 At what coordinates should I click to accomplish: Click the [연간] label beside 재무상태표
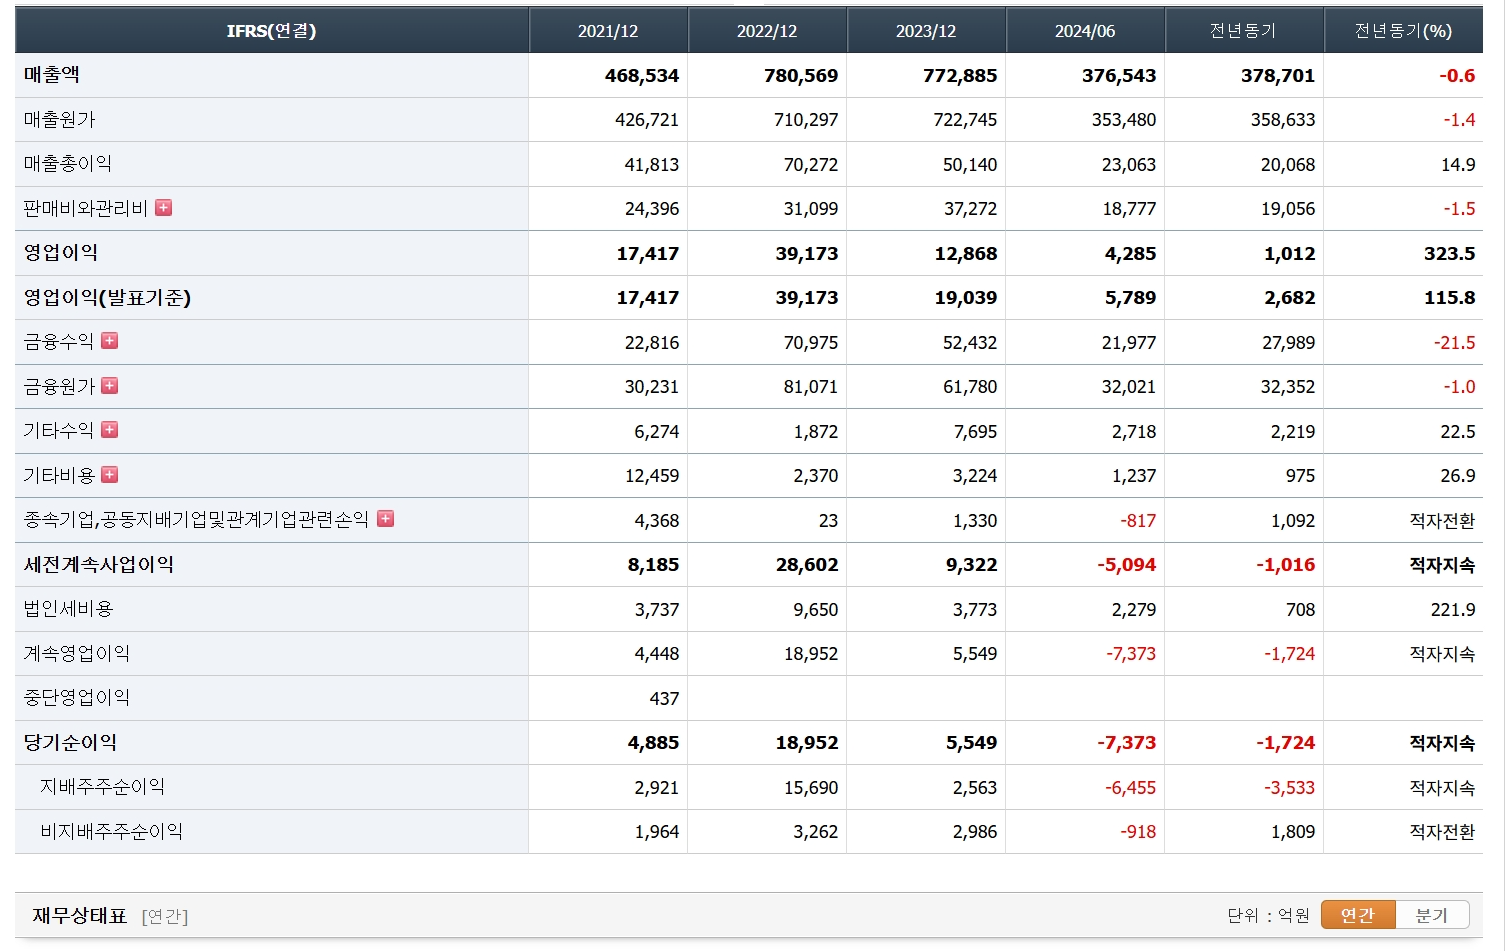[x=165, y=916]
